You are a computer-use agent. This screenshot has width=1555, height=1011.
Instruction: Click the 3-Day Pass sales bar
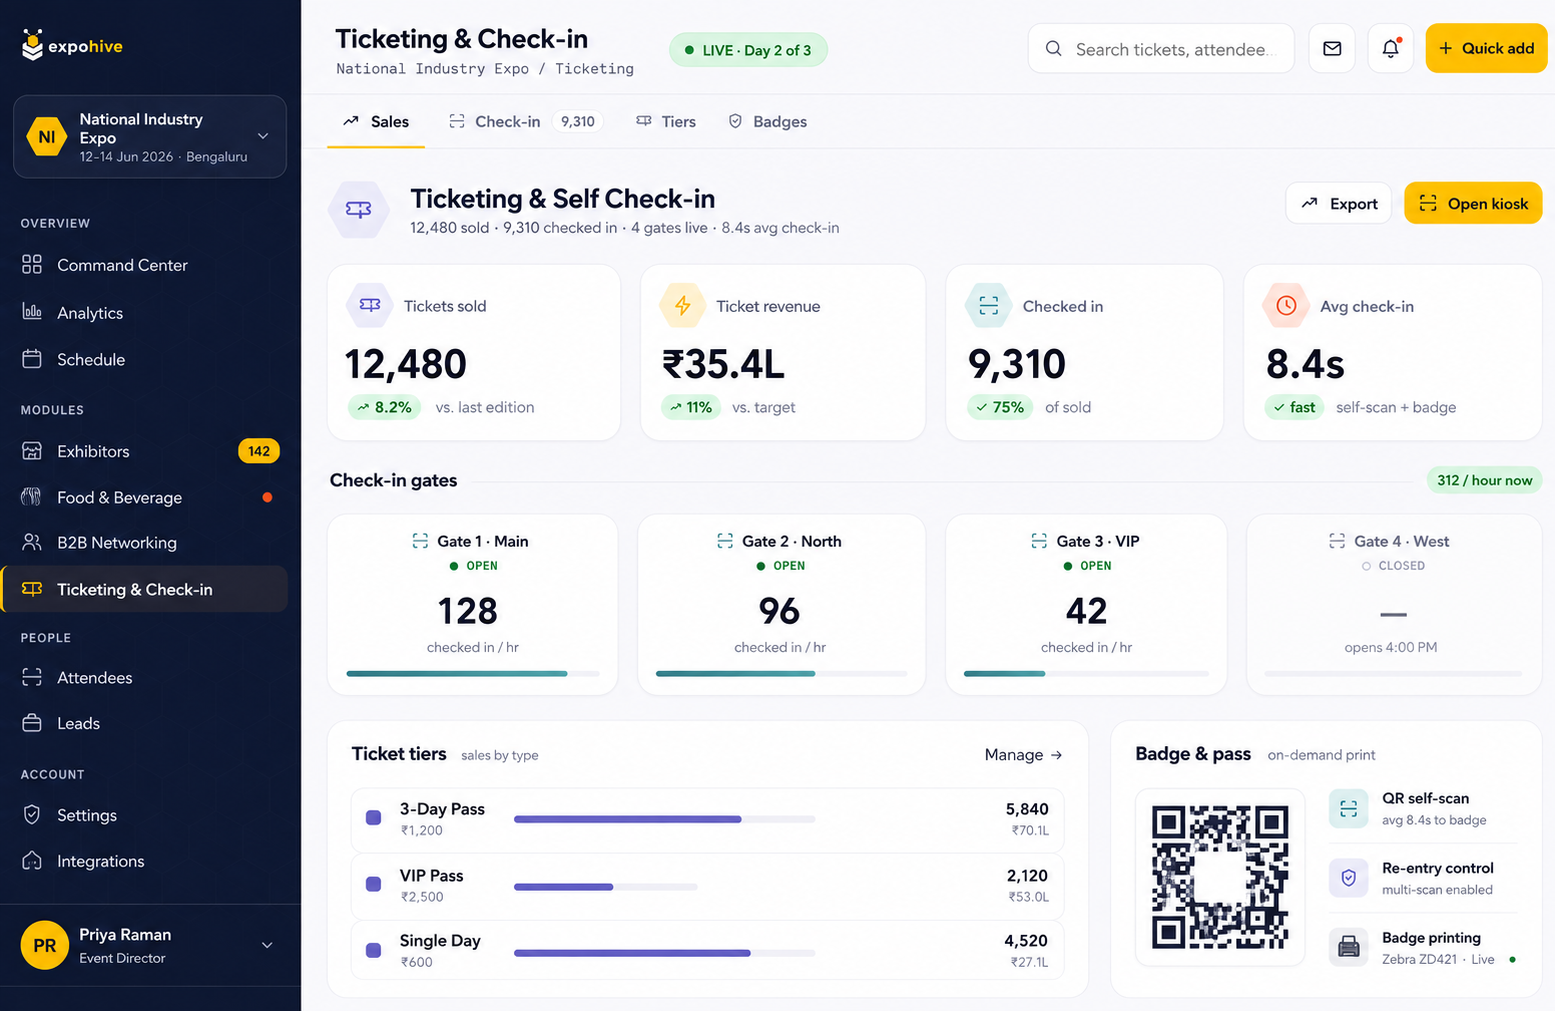click(665, 819)
